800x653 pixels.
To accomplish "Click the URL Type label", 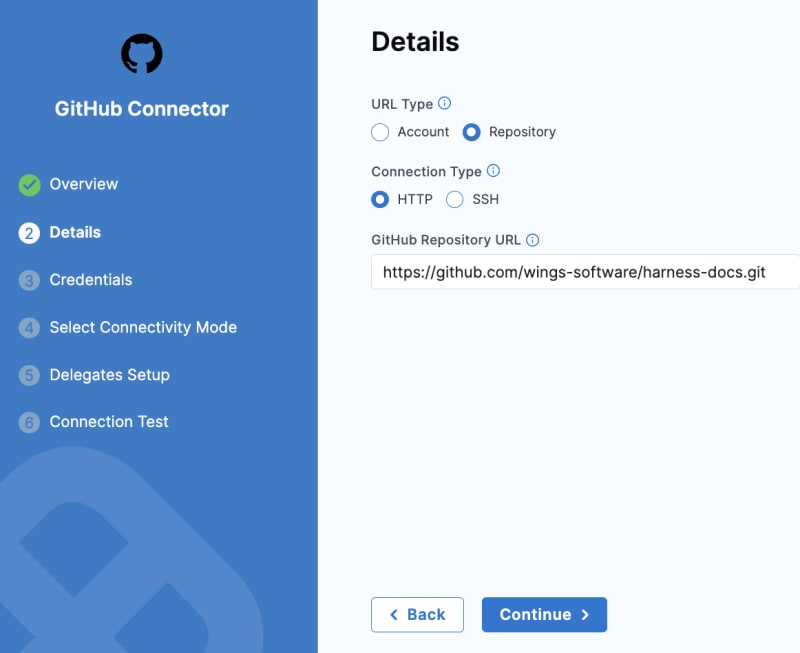I will pos(402,104).
